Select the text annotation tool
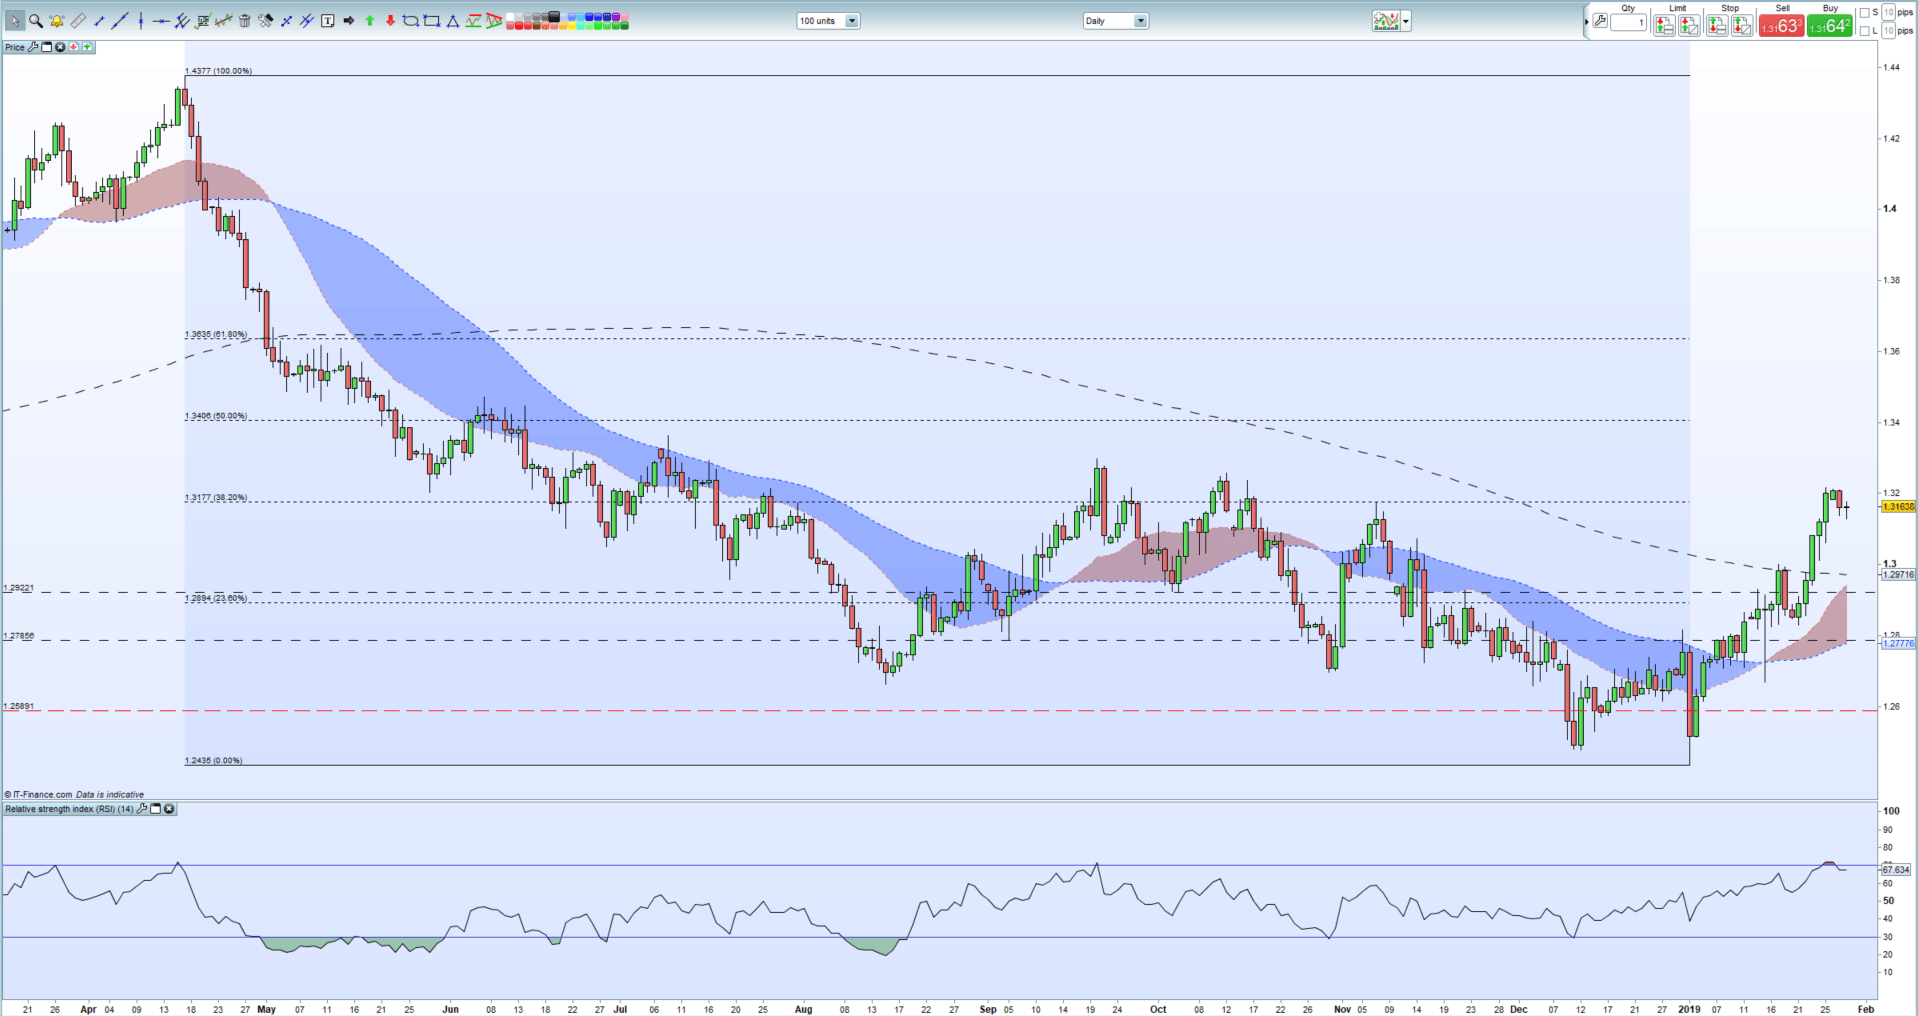This screenshot has height=1016, width=1918. tap(327, 21)
